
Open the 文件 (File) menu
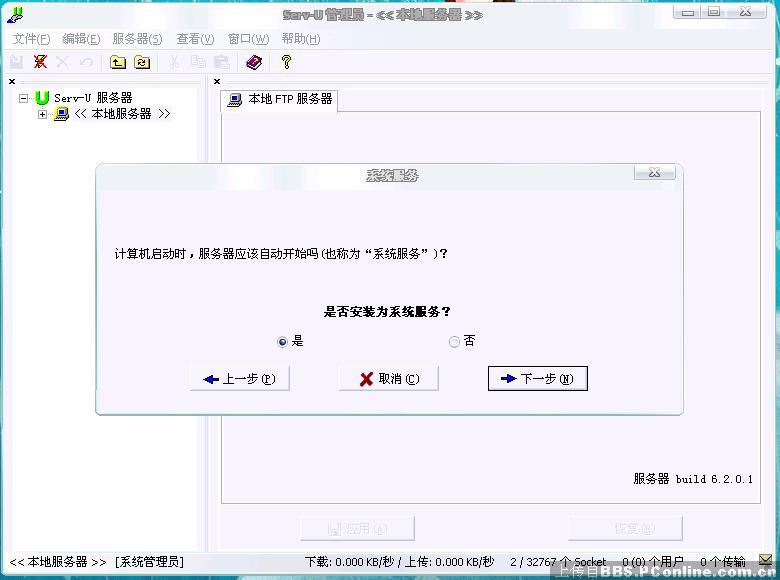[x=31, y=39]
